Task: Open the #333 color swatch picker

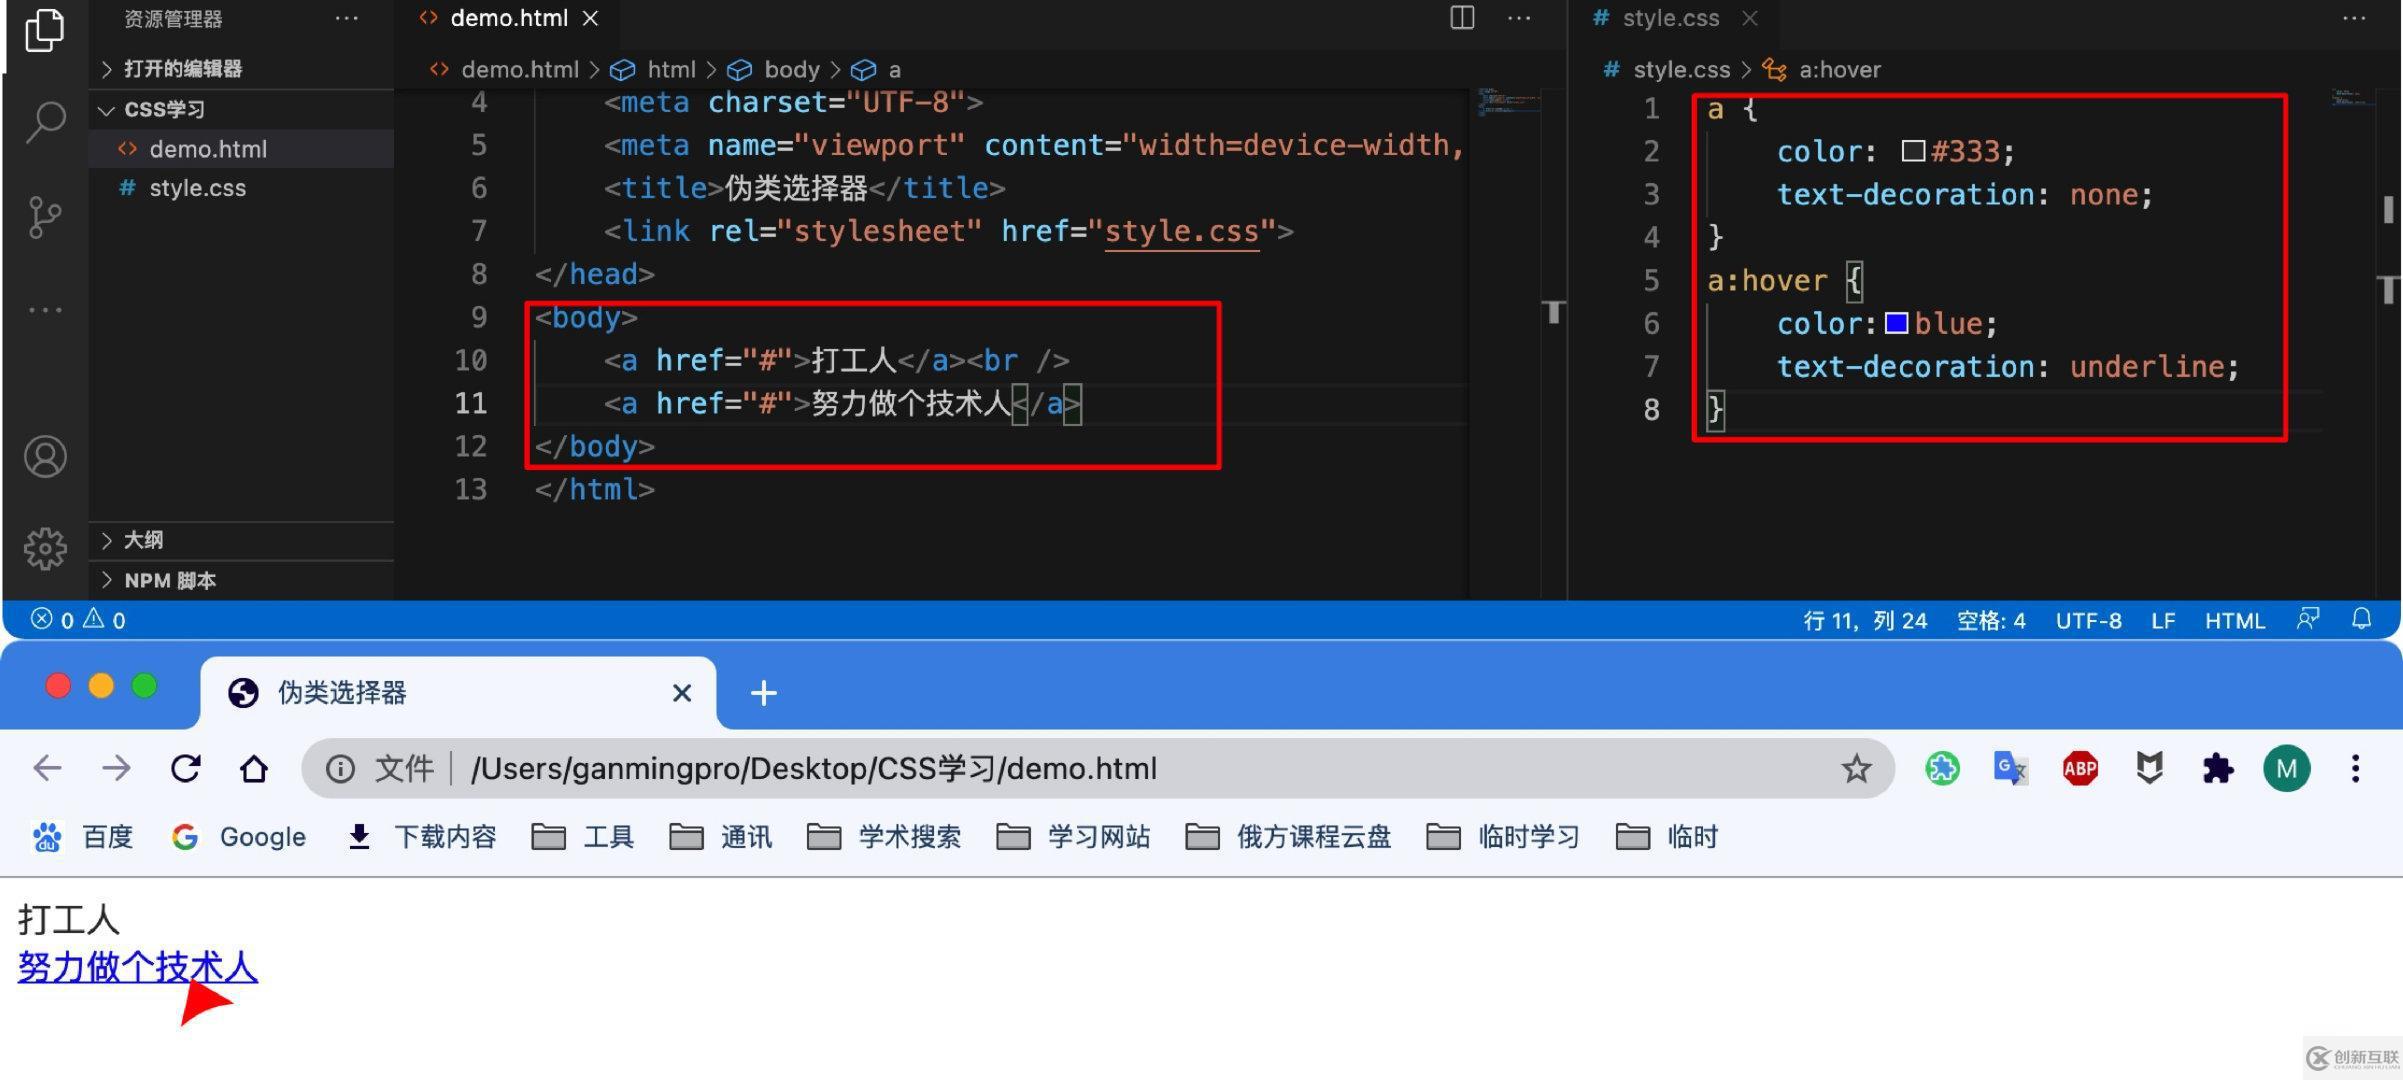Action: click(1913, 151)
